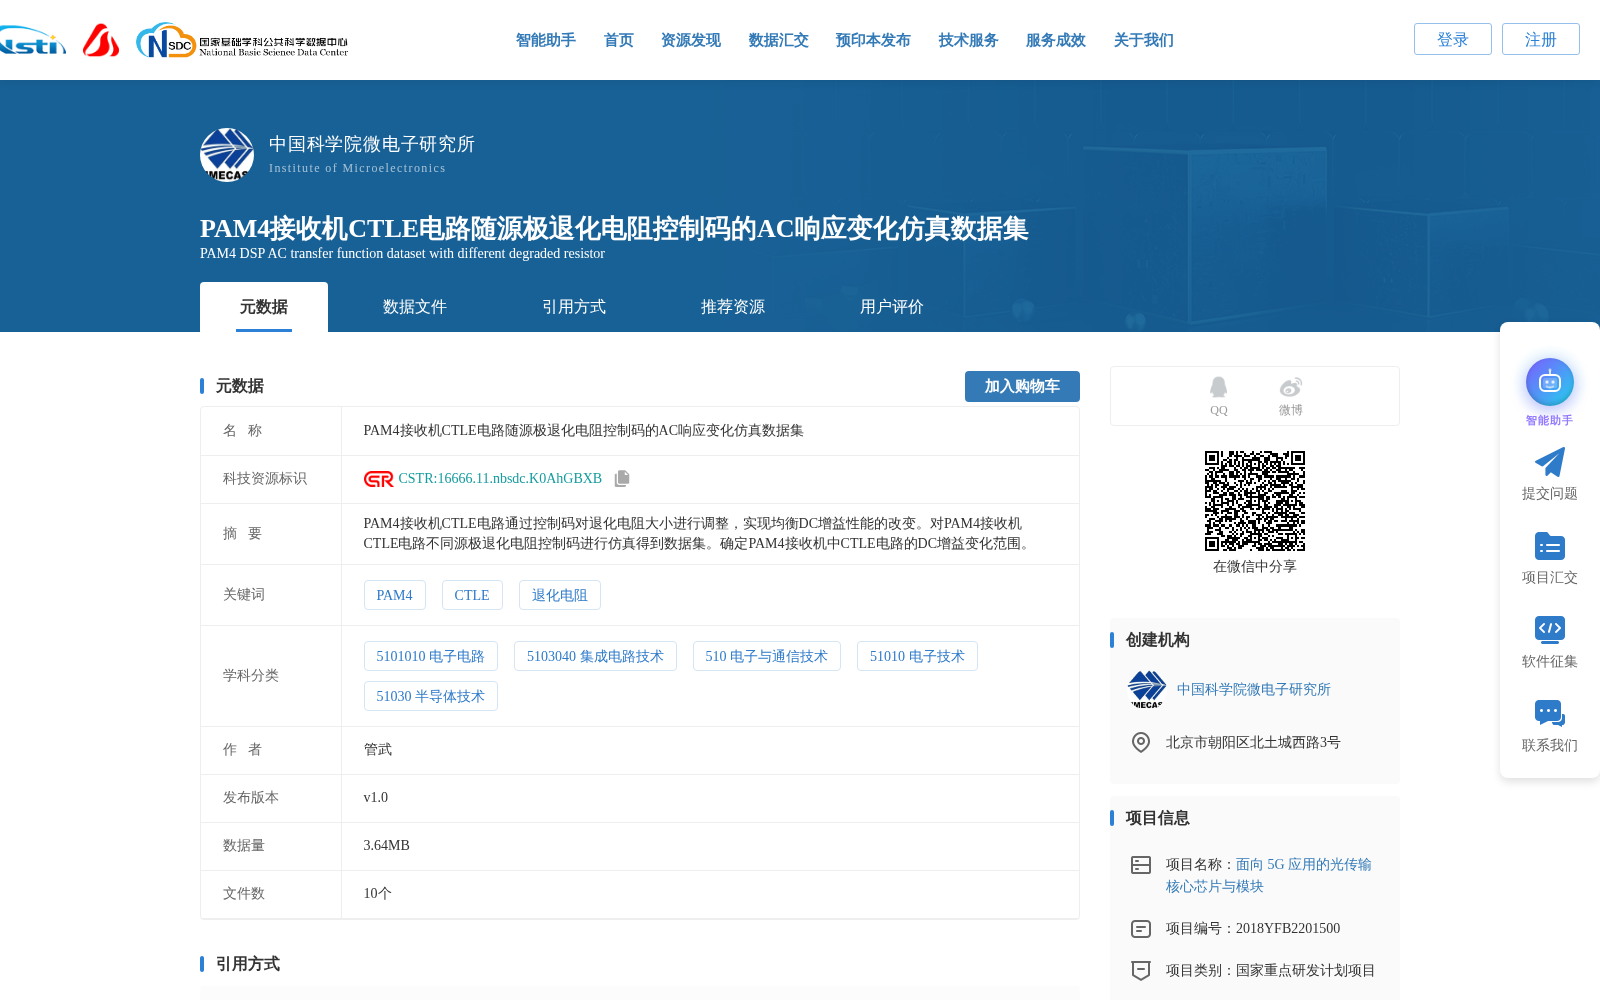Click the dataset title heading in banner

[614, 228]
